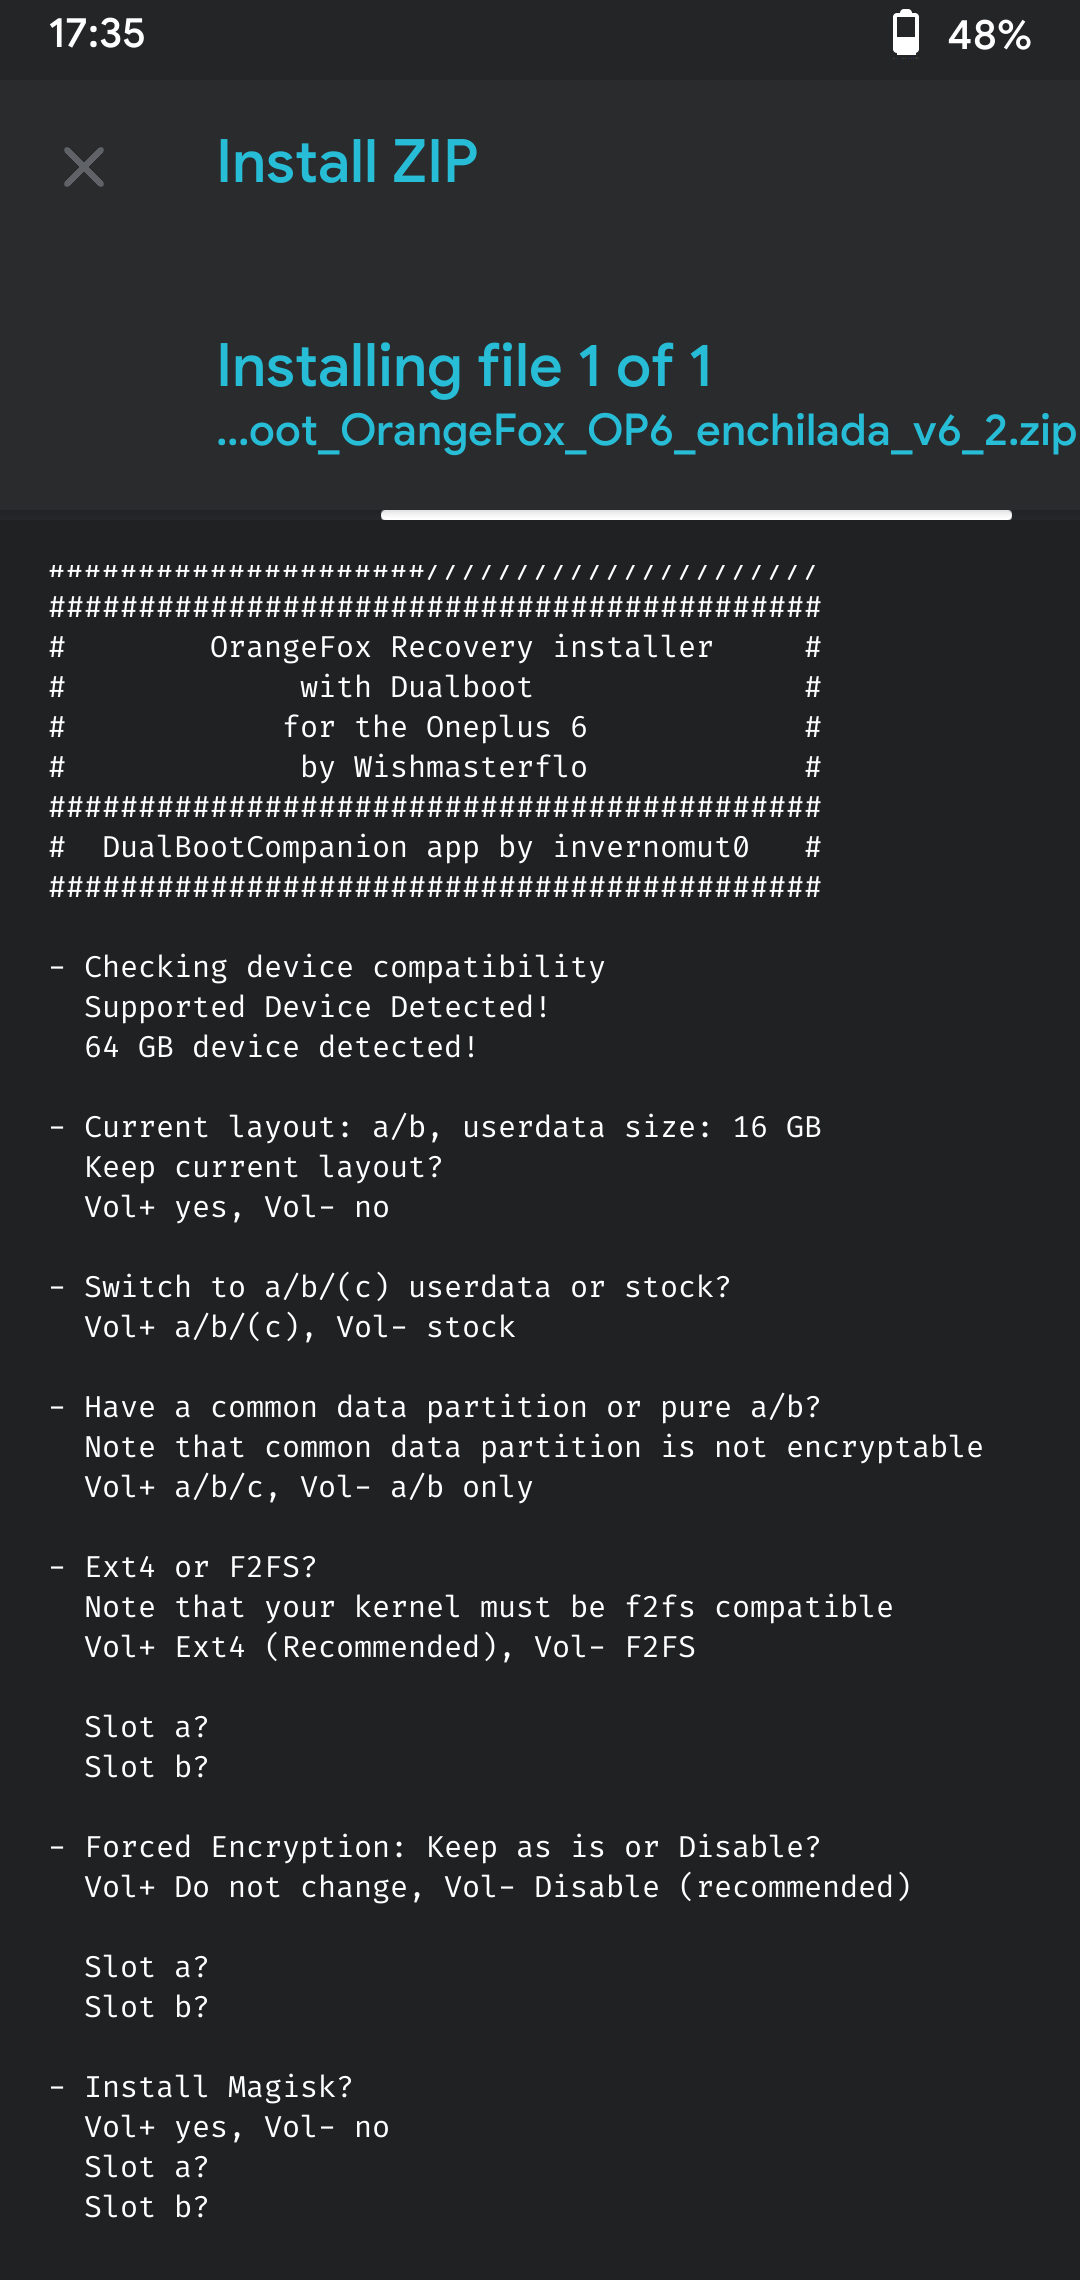
Task: Tap the OrangeFox Recovery installer banner line
Action: [461, 648]
